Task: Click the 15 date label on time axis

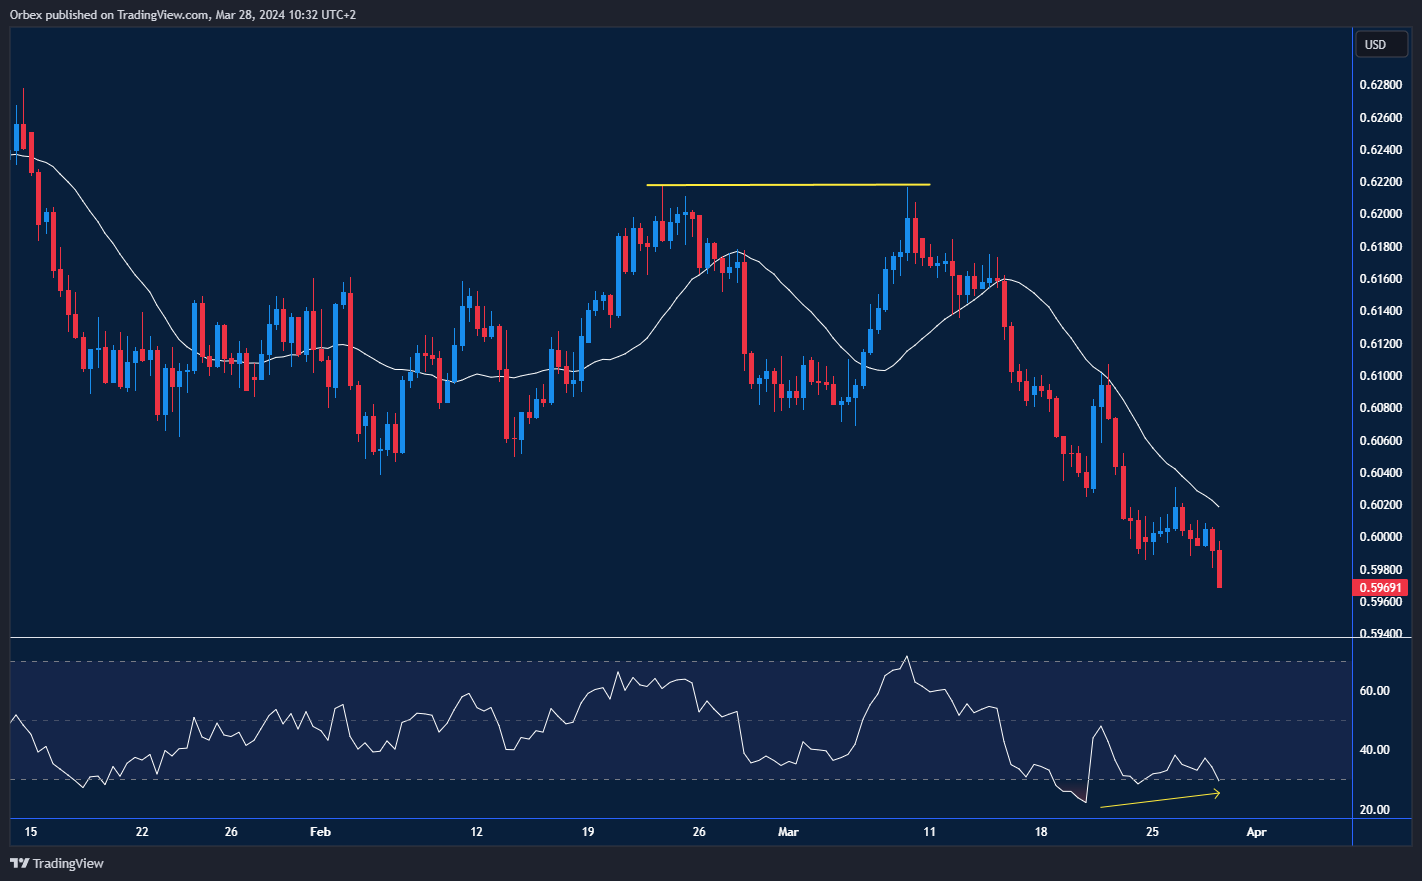Action: tap(30, 832)
